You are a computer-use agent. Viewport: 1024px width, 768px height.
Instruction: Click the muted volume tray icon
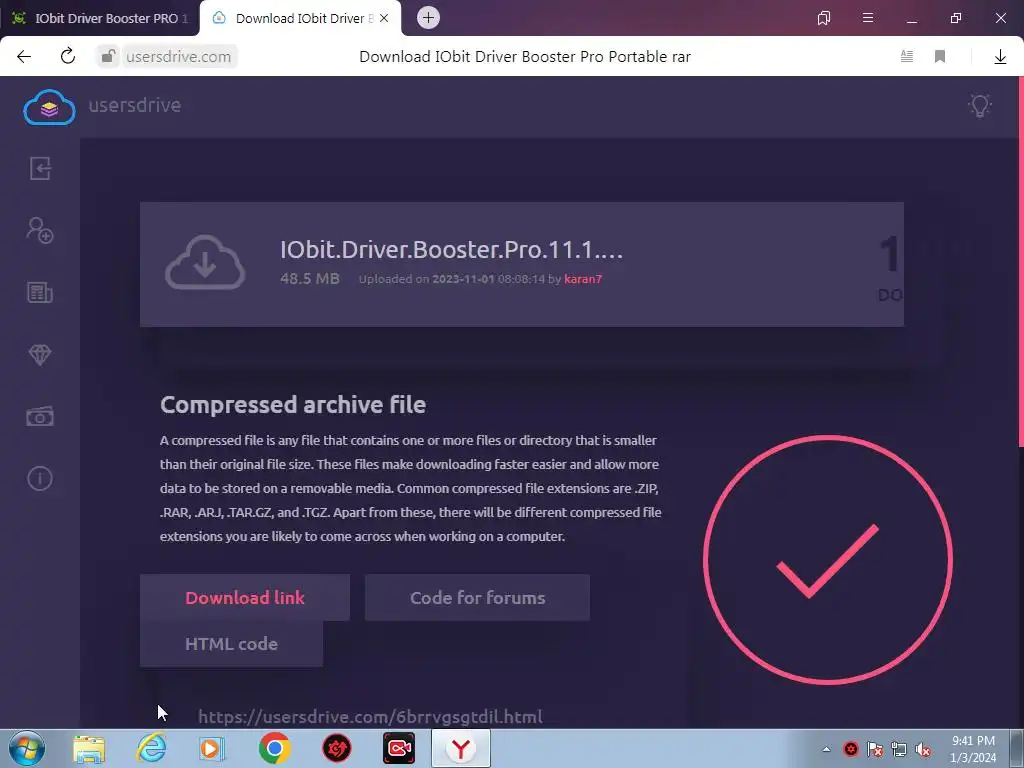pyautogui.click(x=923, y=749)
